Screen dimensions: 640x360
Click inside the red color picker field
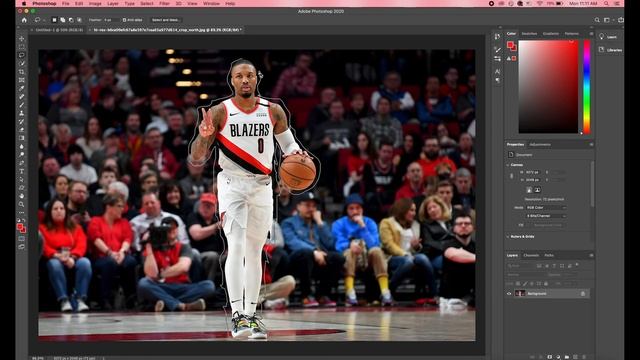(x=549, y=87)
